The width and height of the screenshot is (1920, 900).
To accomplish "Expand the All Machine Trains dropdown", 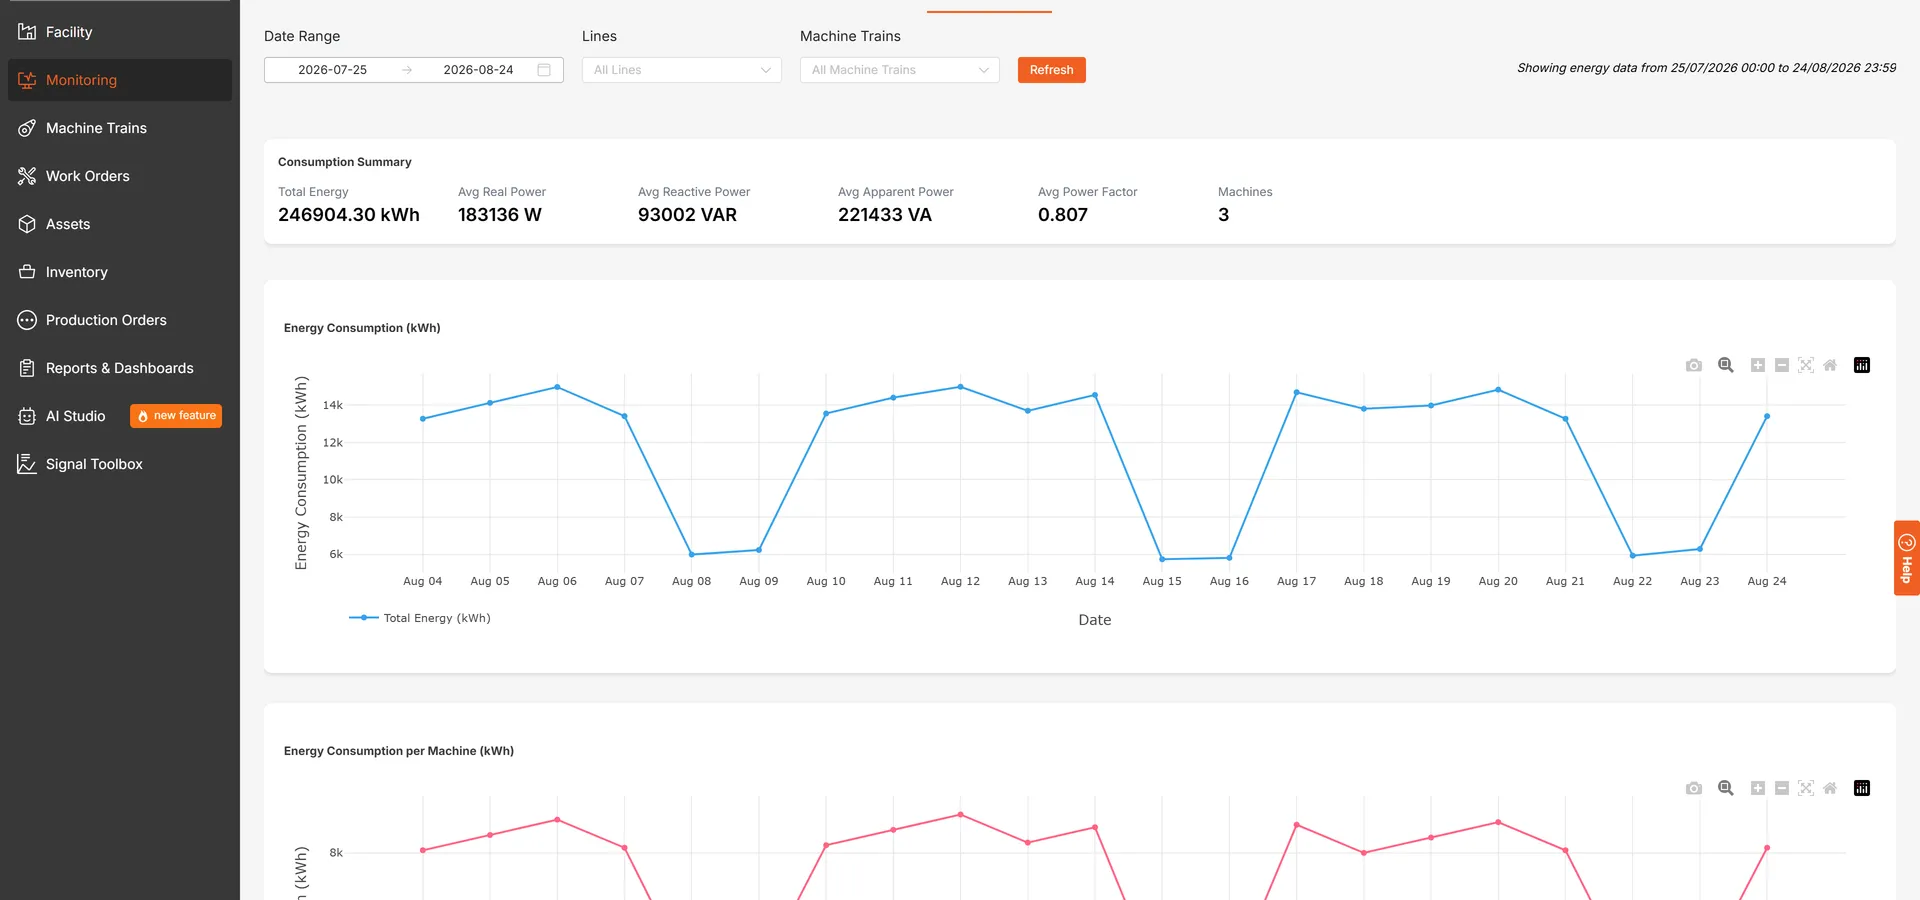I will [900, 70].
